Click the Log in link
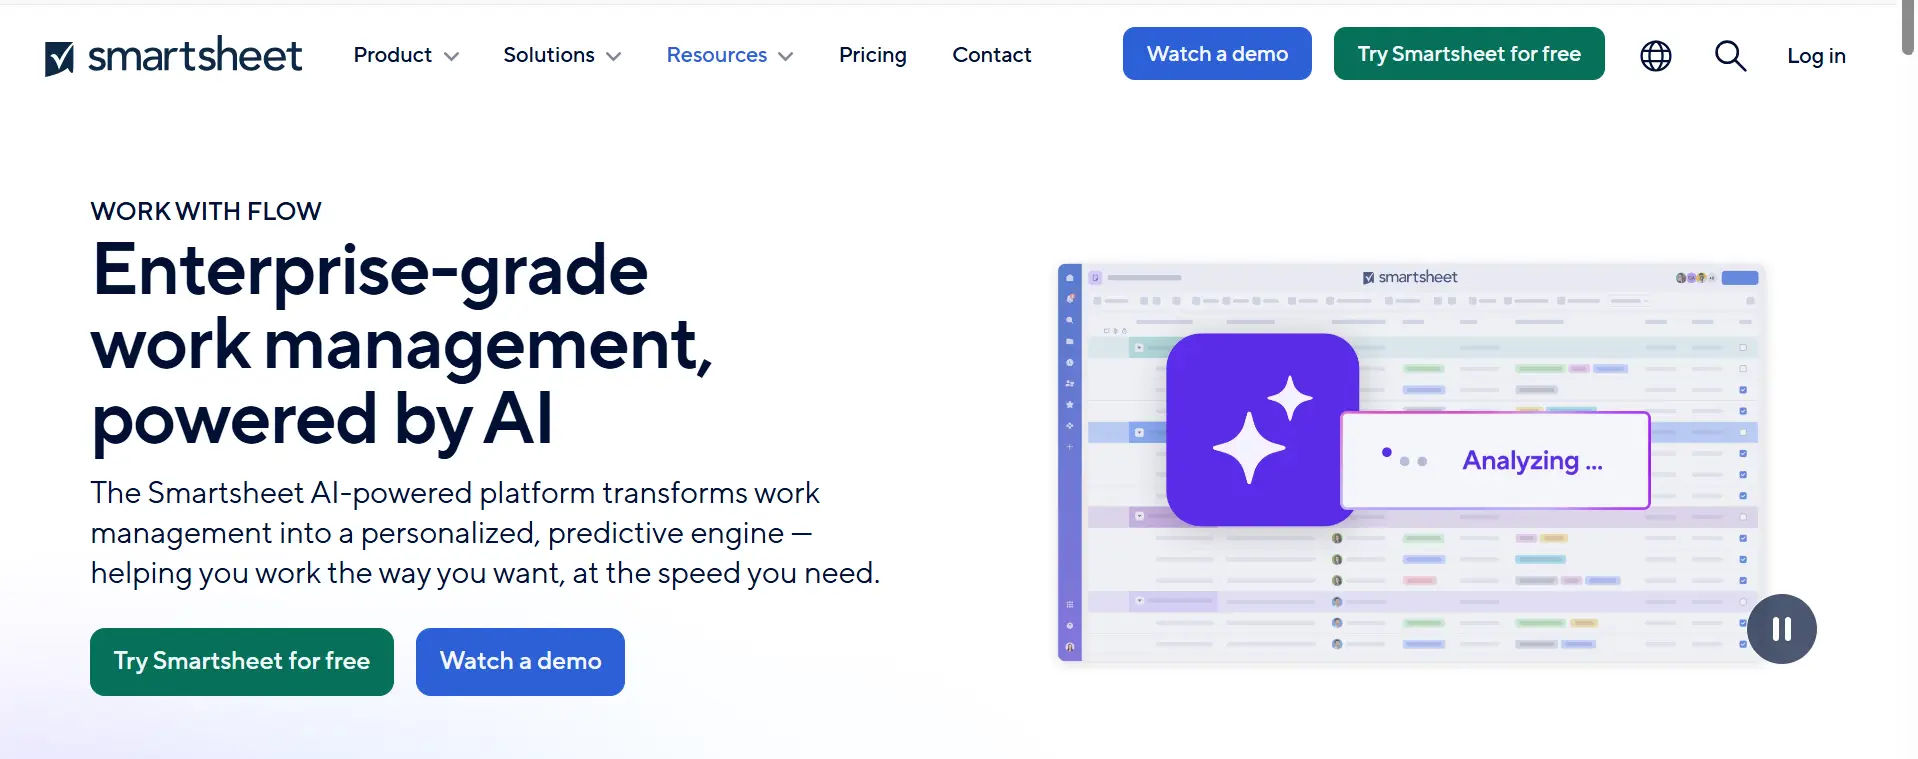The image size is (1918, 759). pos(1816,56)
